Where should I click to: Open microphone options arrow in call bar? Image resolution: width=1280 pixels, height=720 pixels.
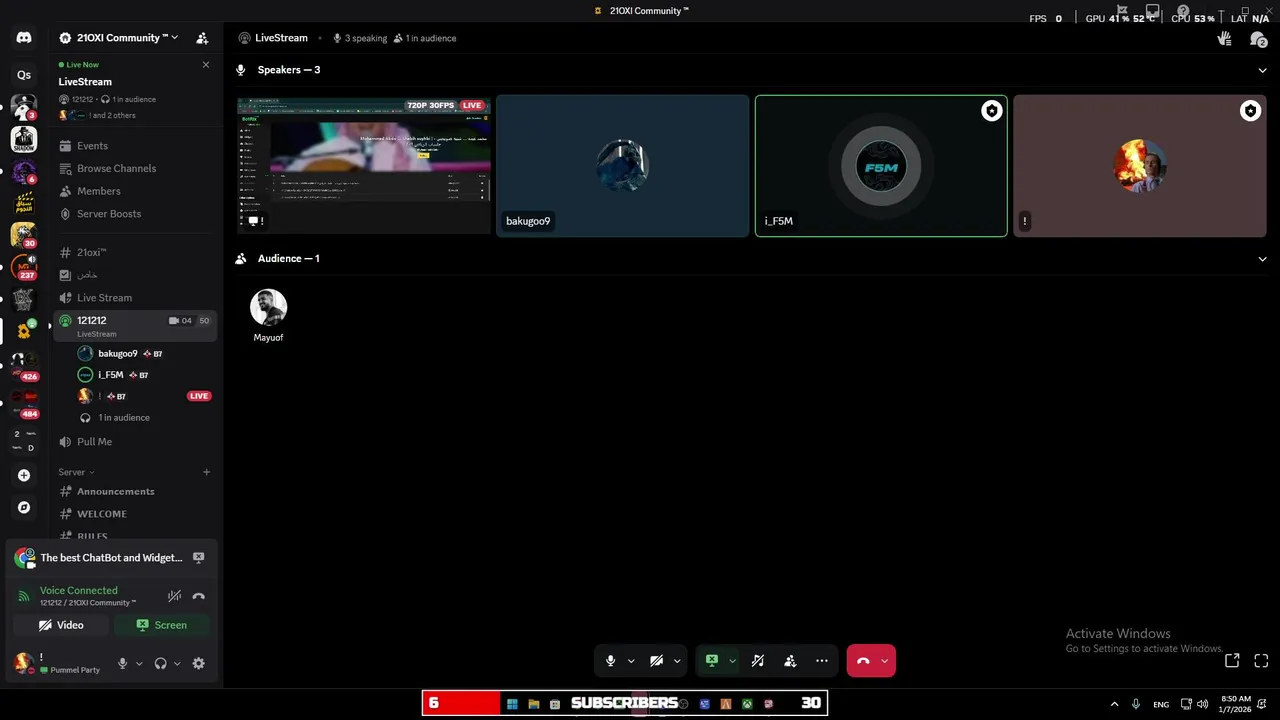point(631,661)
